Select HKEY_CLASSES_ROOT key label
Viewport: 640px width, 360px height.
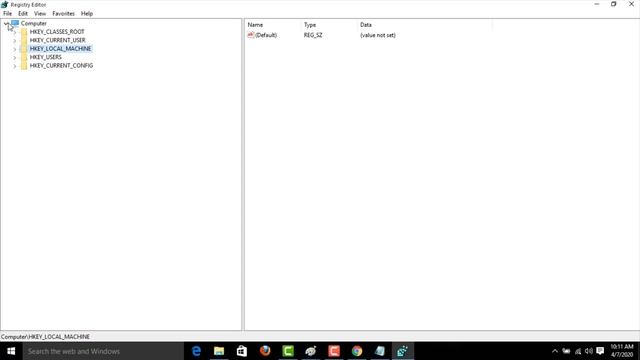click(x=57, y=32)
